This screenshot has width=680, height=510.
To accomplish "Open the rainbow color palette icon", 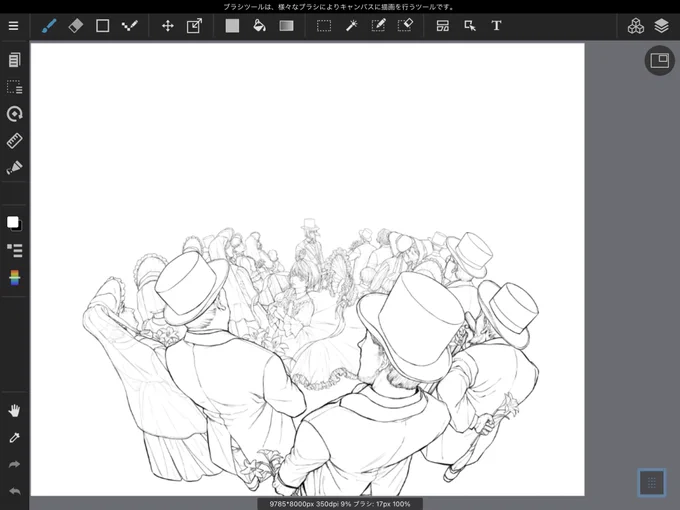I will tap(14, 278).
